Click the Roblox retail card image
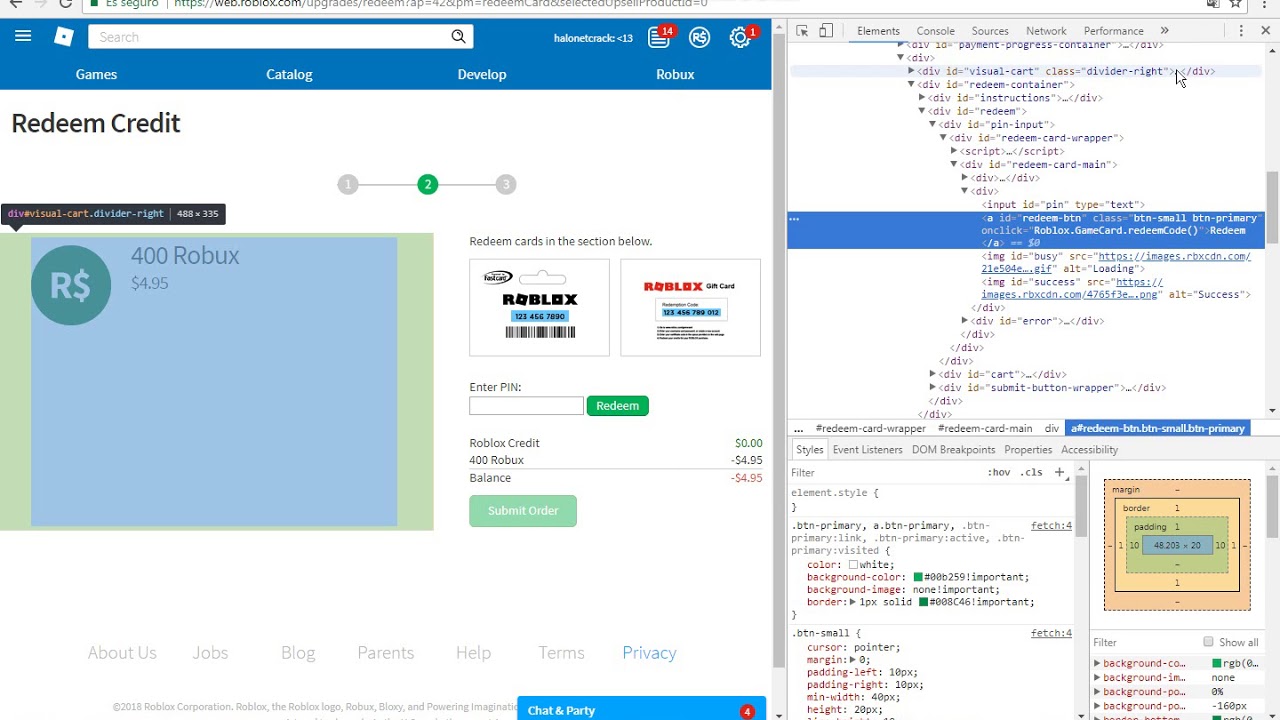This screenshot has height=720, width=1280. 539,308
